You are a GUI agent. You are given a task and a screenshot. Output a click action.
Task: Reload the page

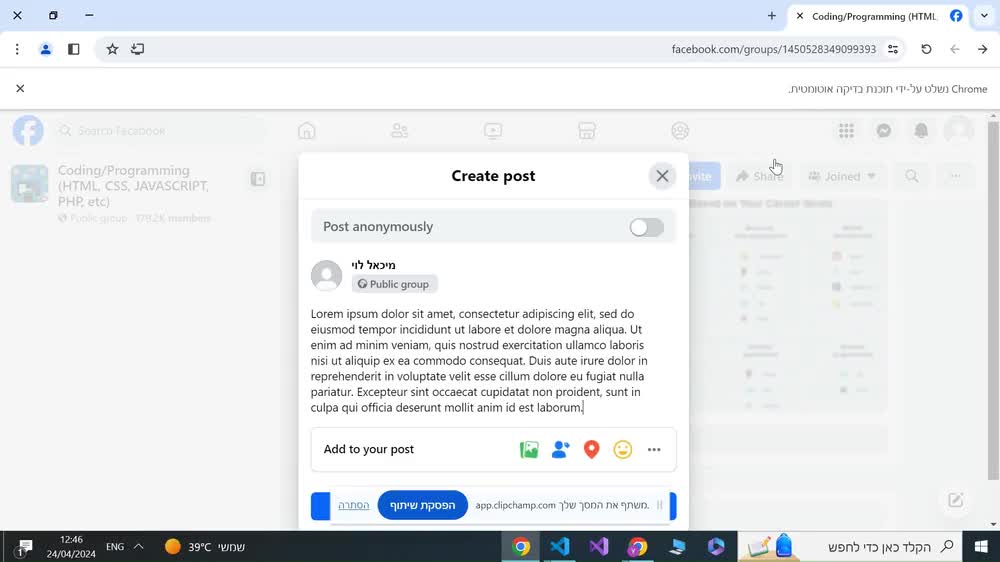(x=926, y=49)
